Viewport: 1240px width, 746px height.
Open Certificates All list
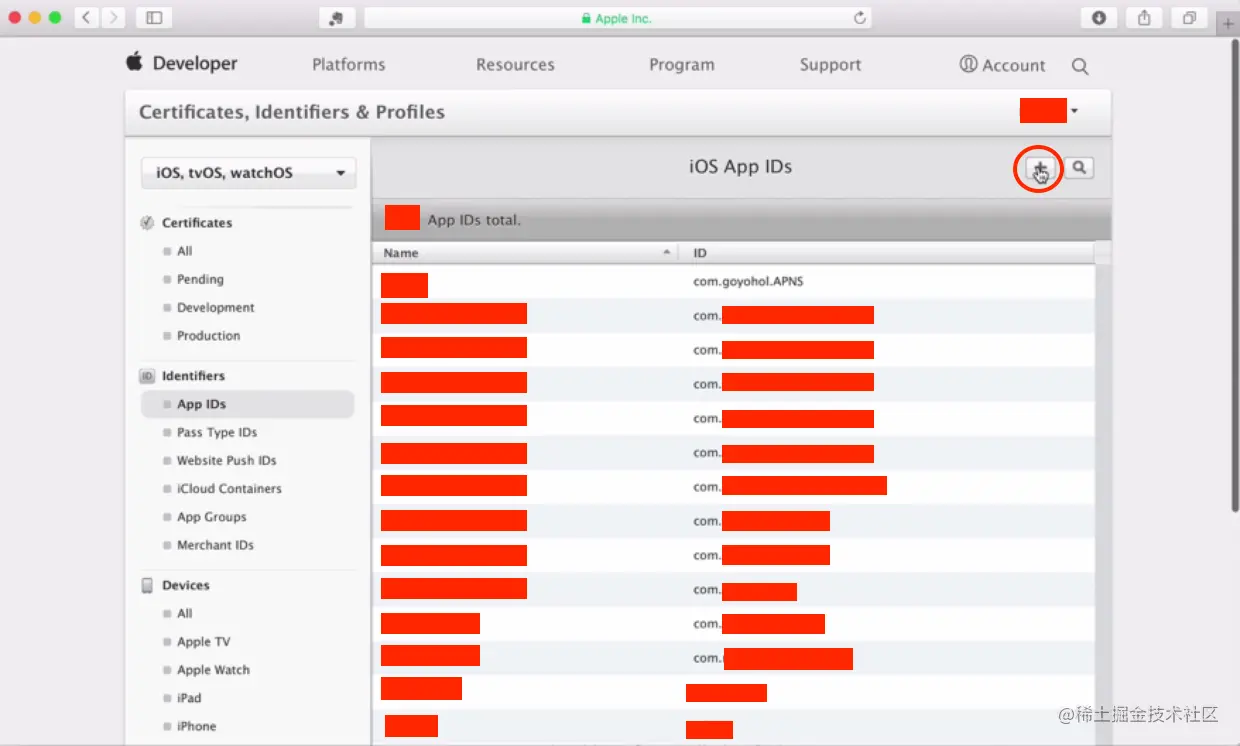[185, 251]
